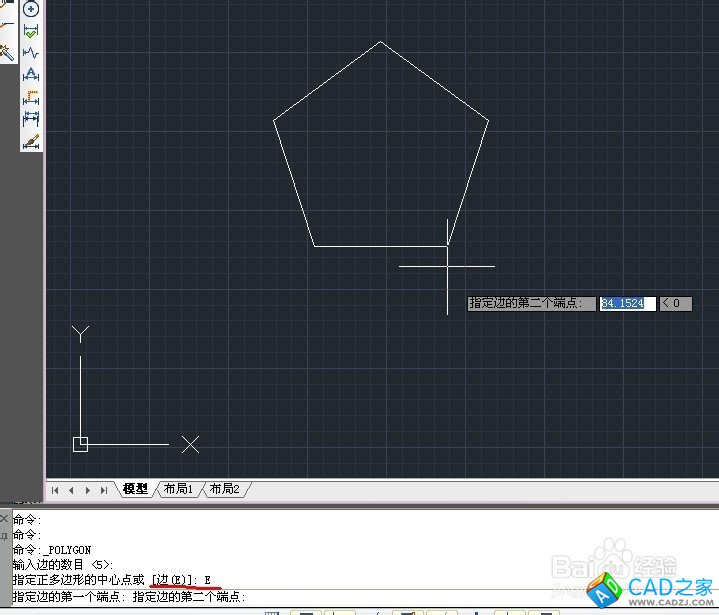Click the UCS origin square icon
This screenshot has width=719, height=615.
pos(81,444)
